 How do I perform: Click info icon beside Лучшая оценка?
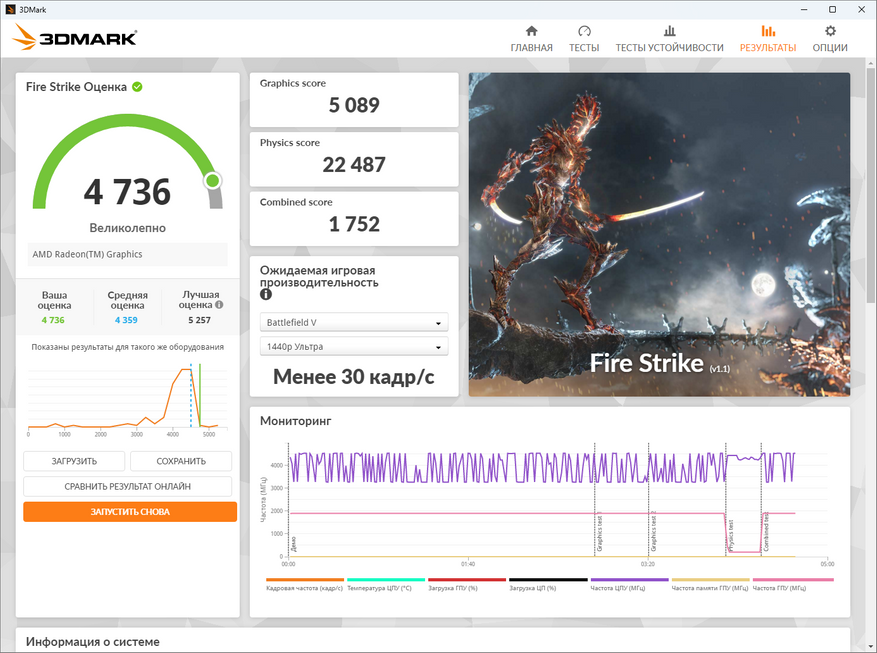coord(219,305)
